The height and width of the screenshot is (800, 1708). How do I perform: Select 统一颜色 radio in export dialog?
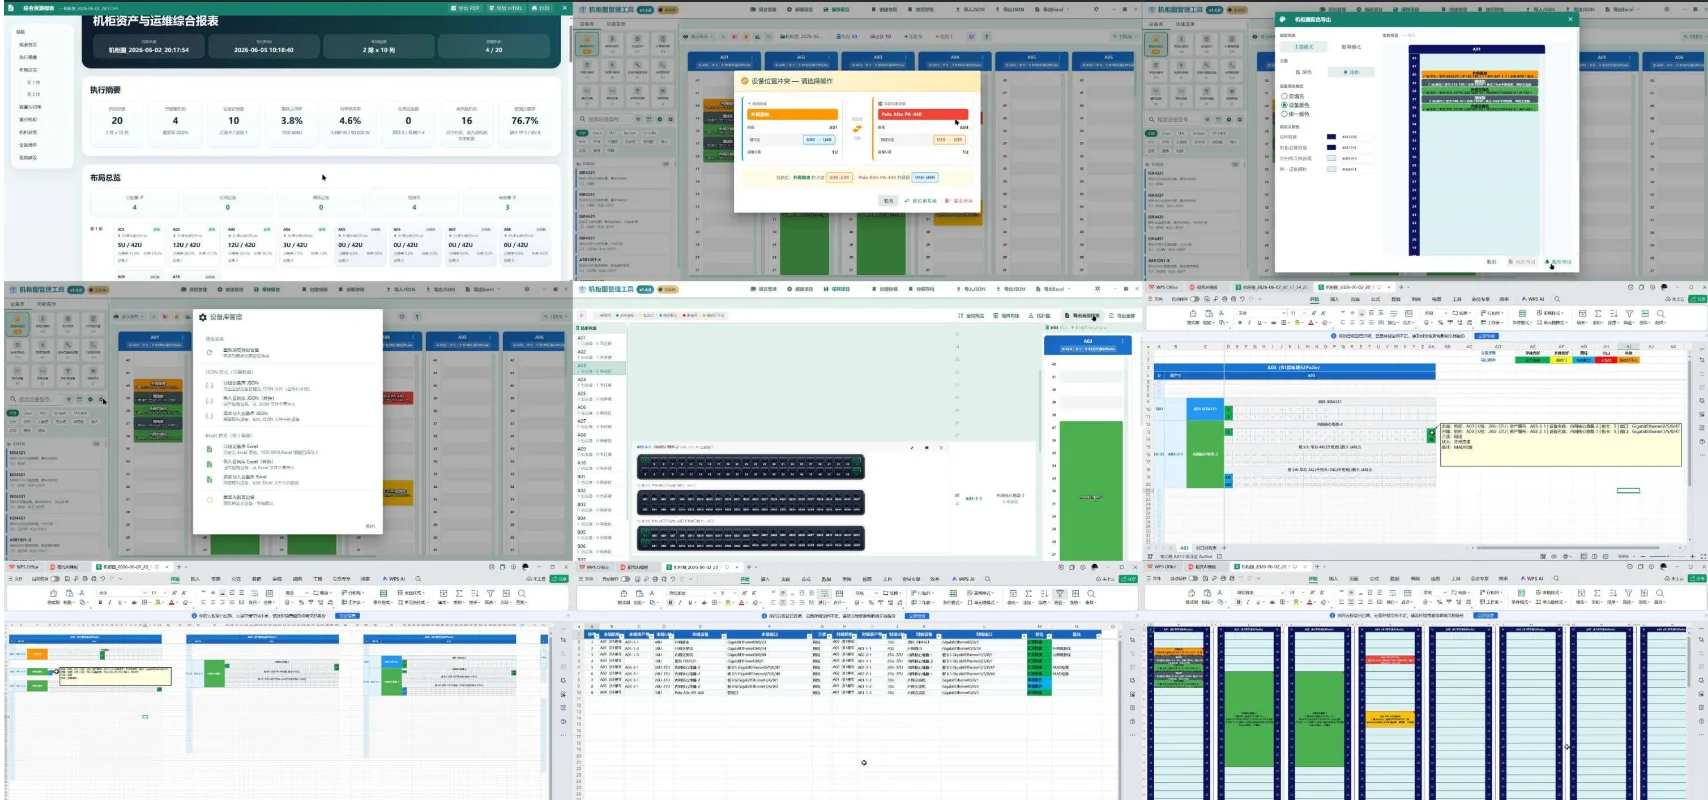point(1284,114)
